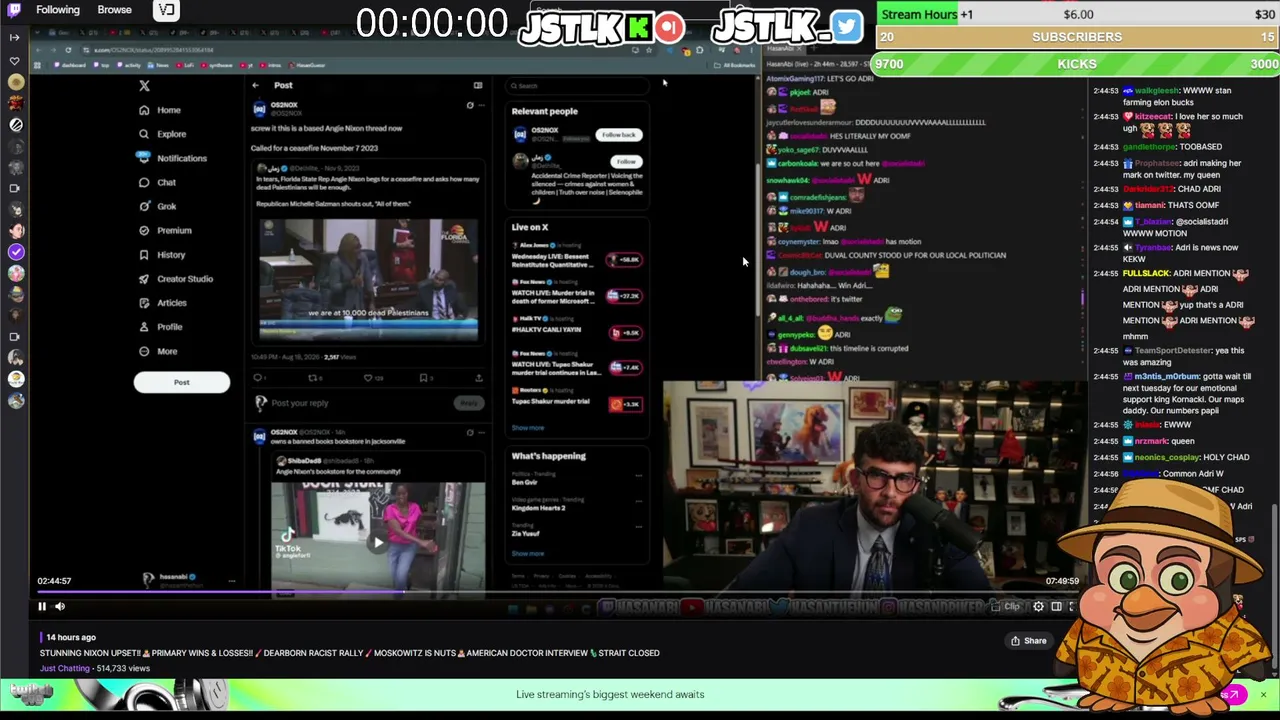Viewport: 1280px width, 720px height.
Task: Open the Grok icon on the ceasefire post
Action: pyautogui.click(x=470, y=105)
